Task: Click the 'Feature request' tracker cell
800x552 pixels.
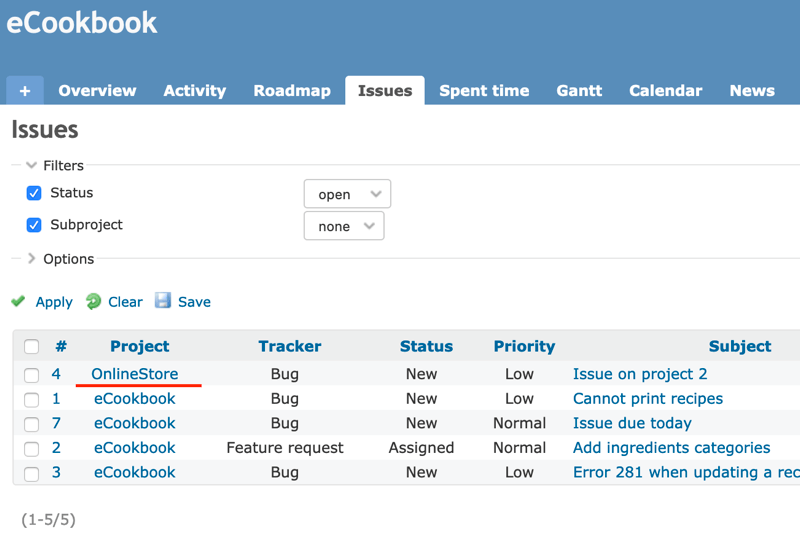Action: [285, 447]
